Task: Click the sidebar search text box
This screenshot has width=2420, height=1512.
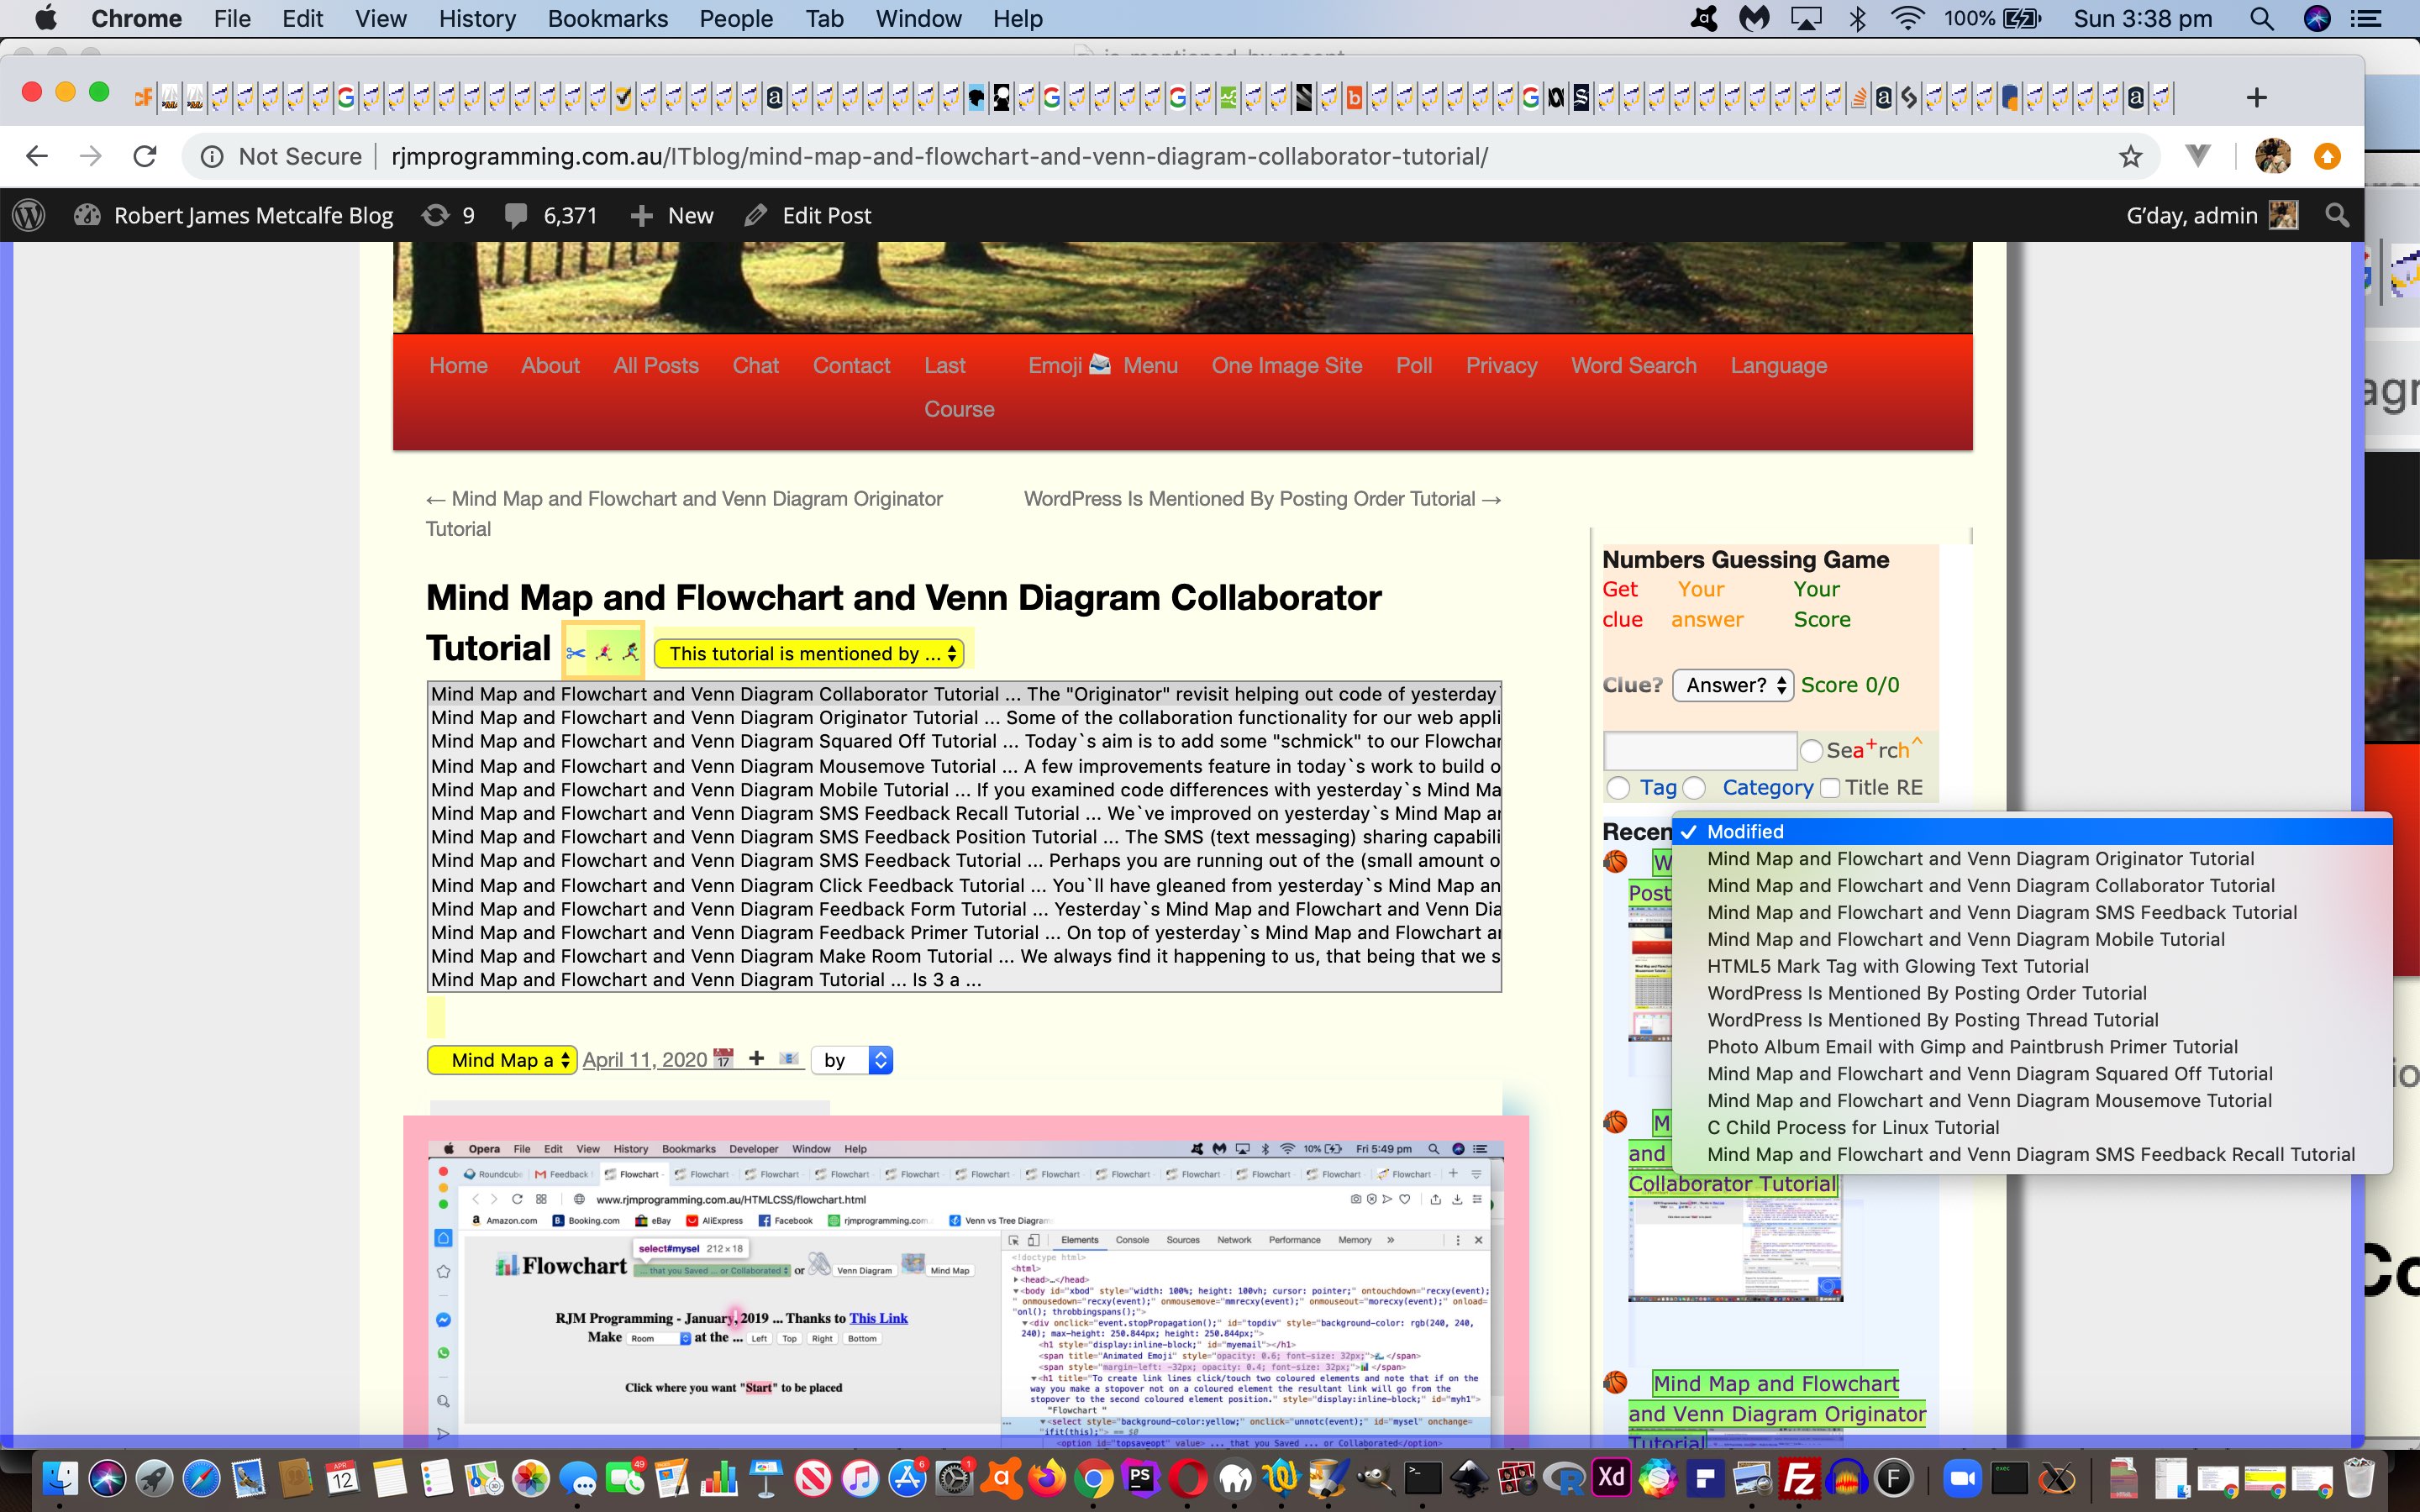Action: (x=1700, y=751)
